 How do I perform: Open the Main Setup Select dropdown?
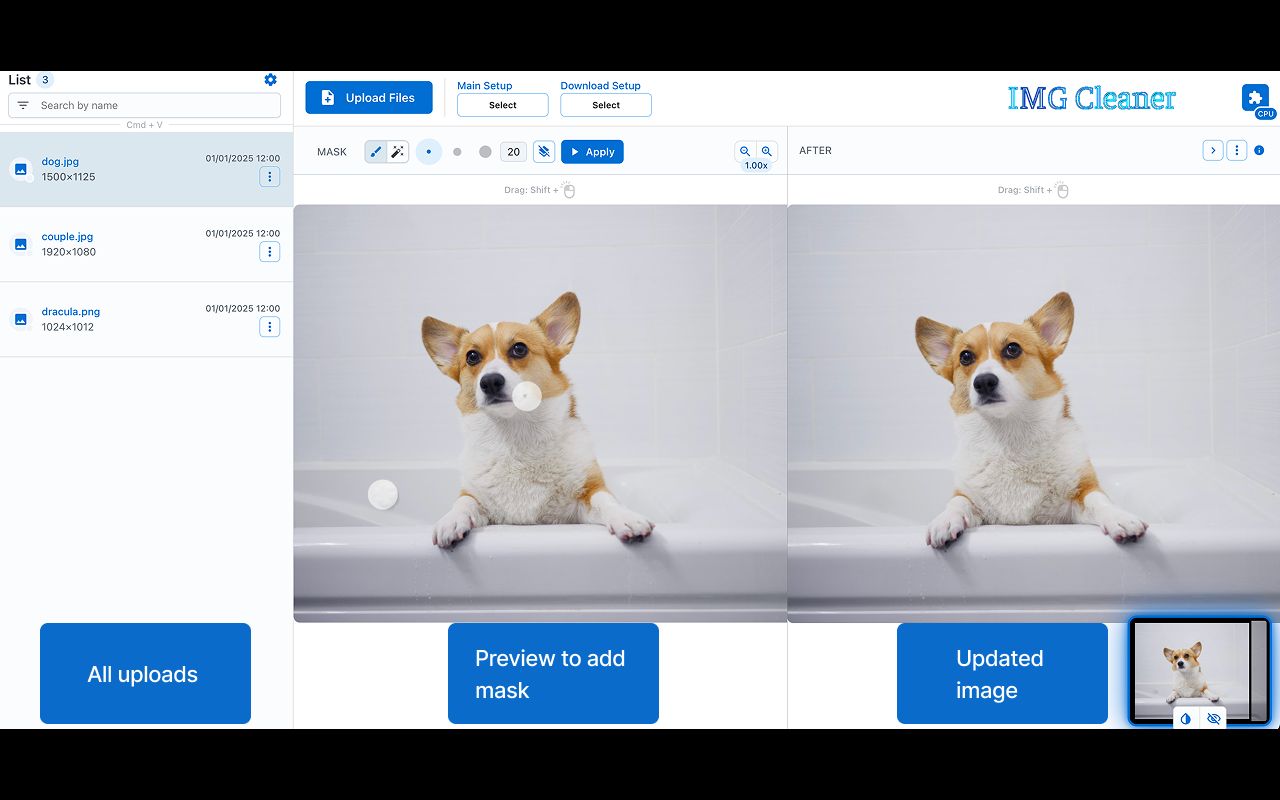click(x=502, y=104)
